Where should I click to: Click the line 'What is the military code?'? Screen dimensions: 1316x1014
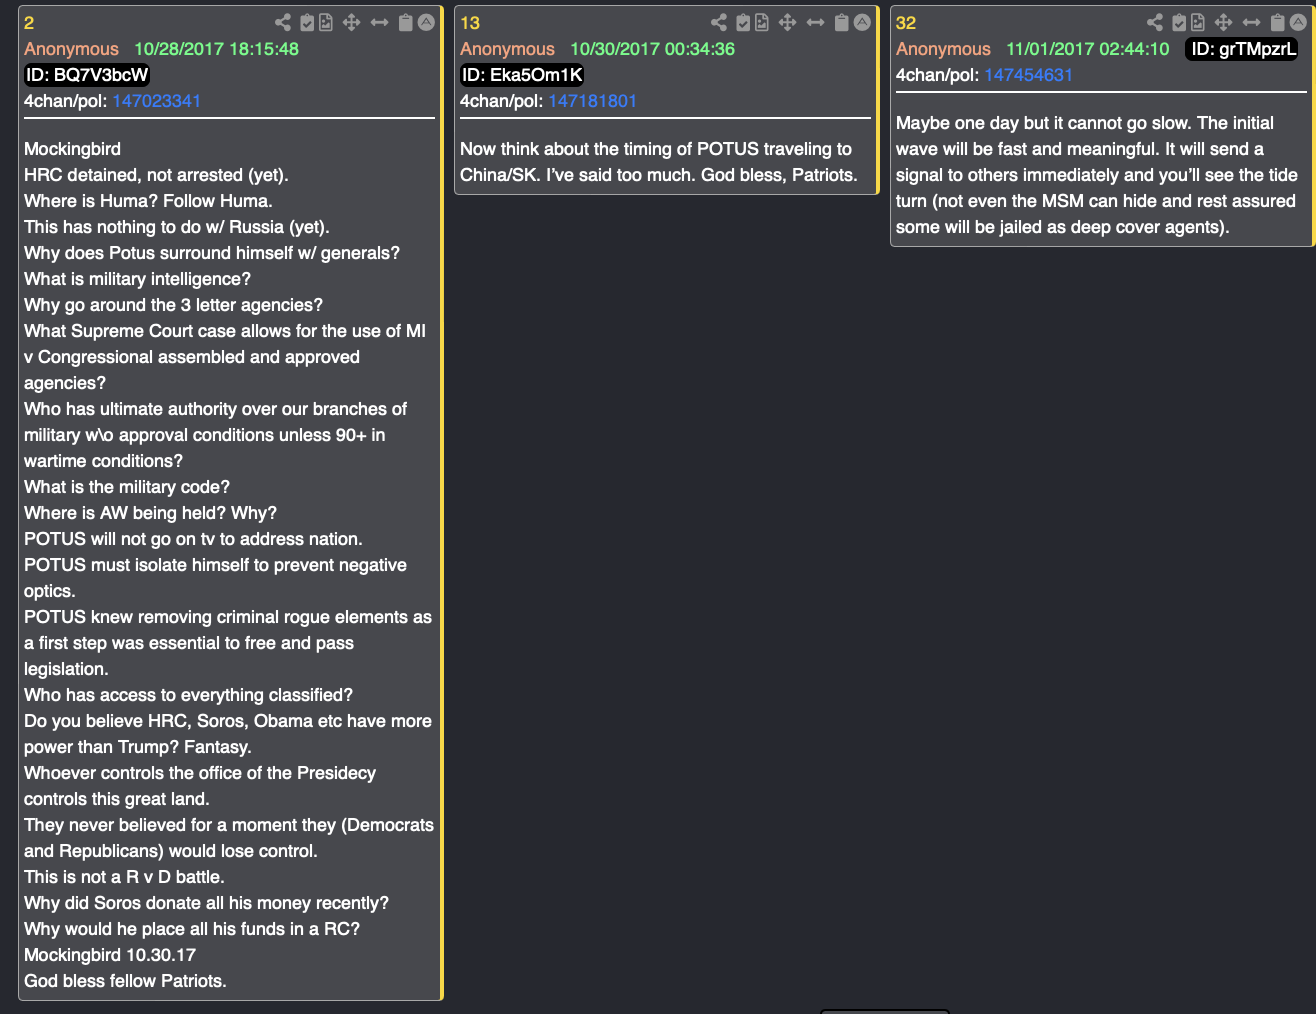coord(127,487)
